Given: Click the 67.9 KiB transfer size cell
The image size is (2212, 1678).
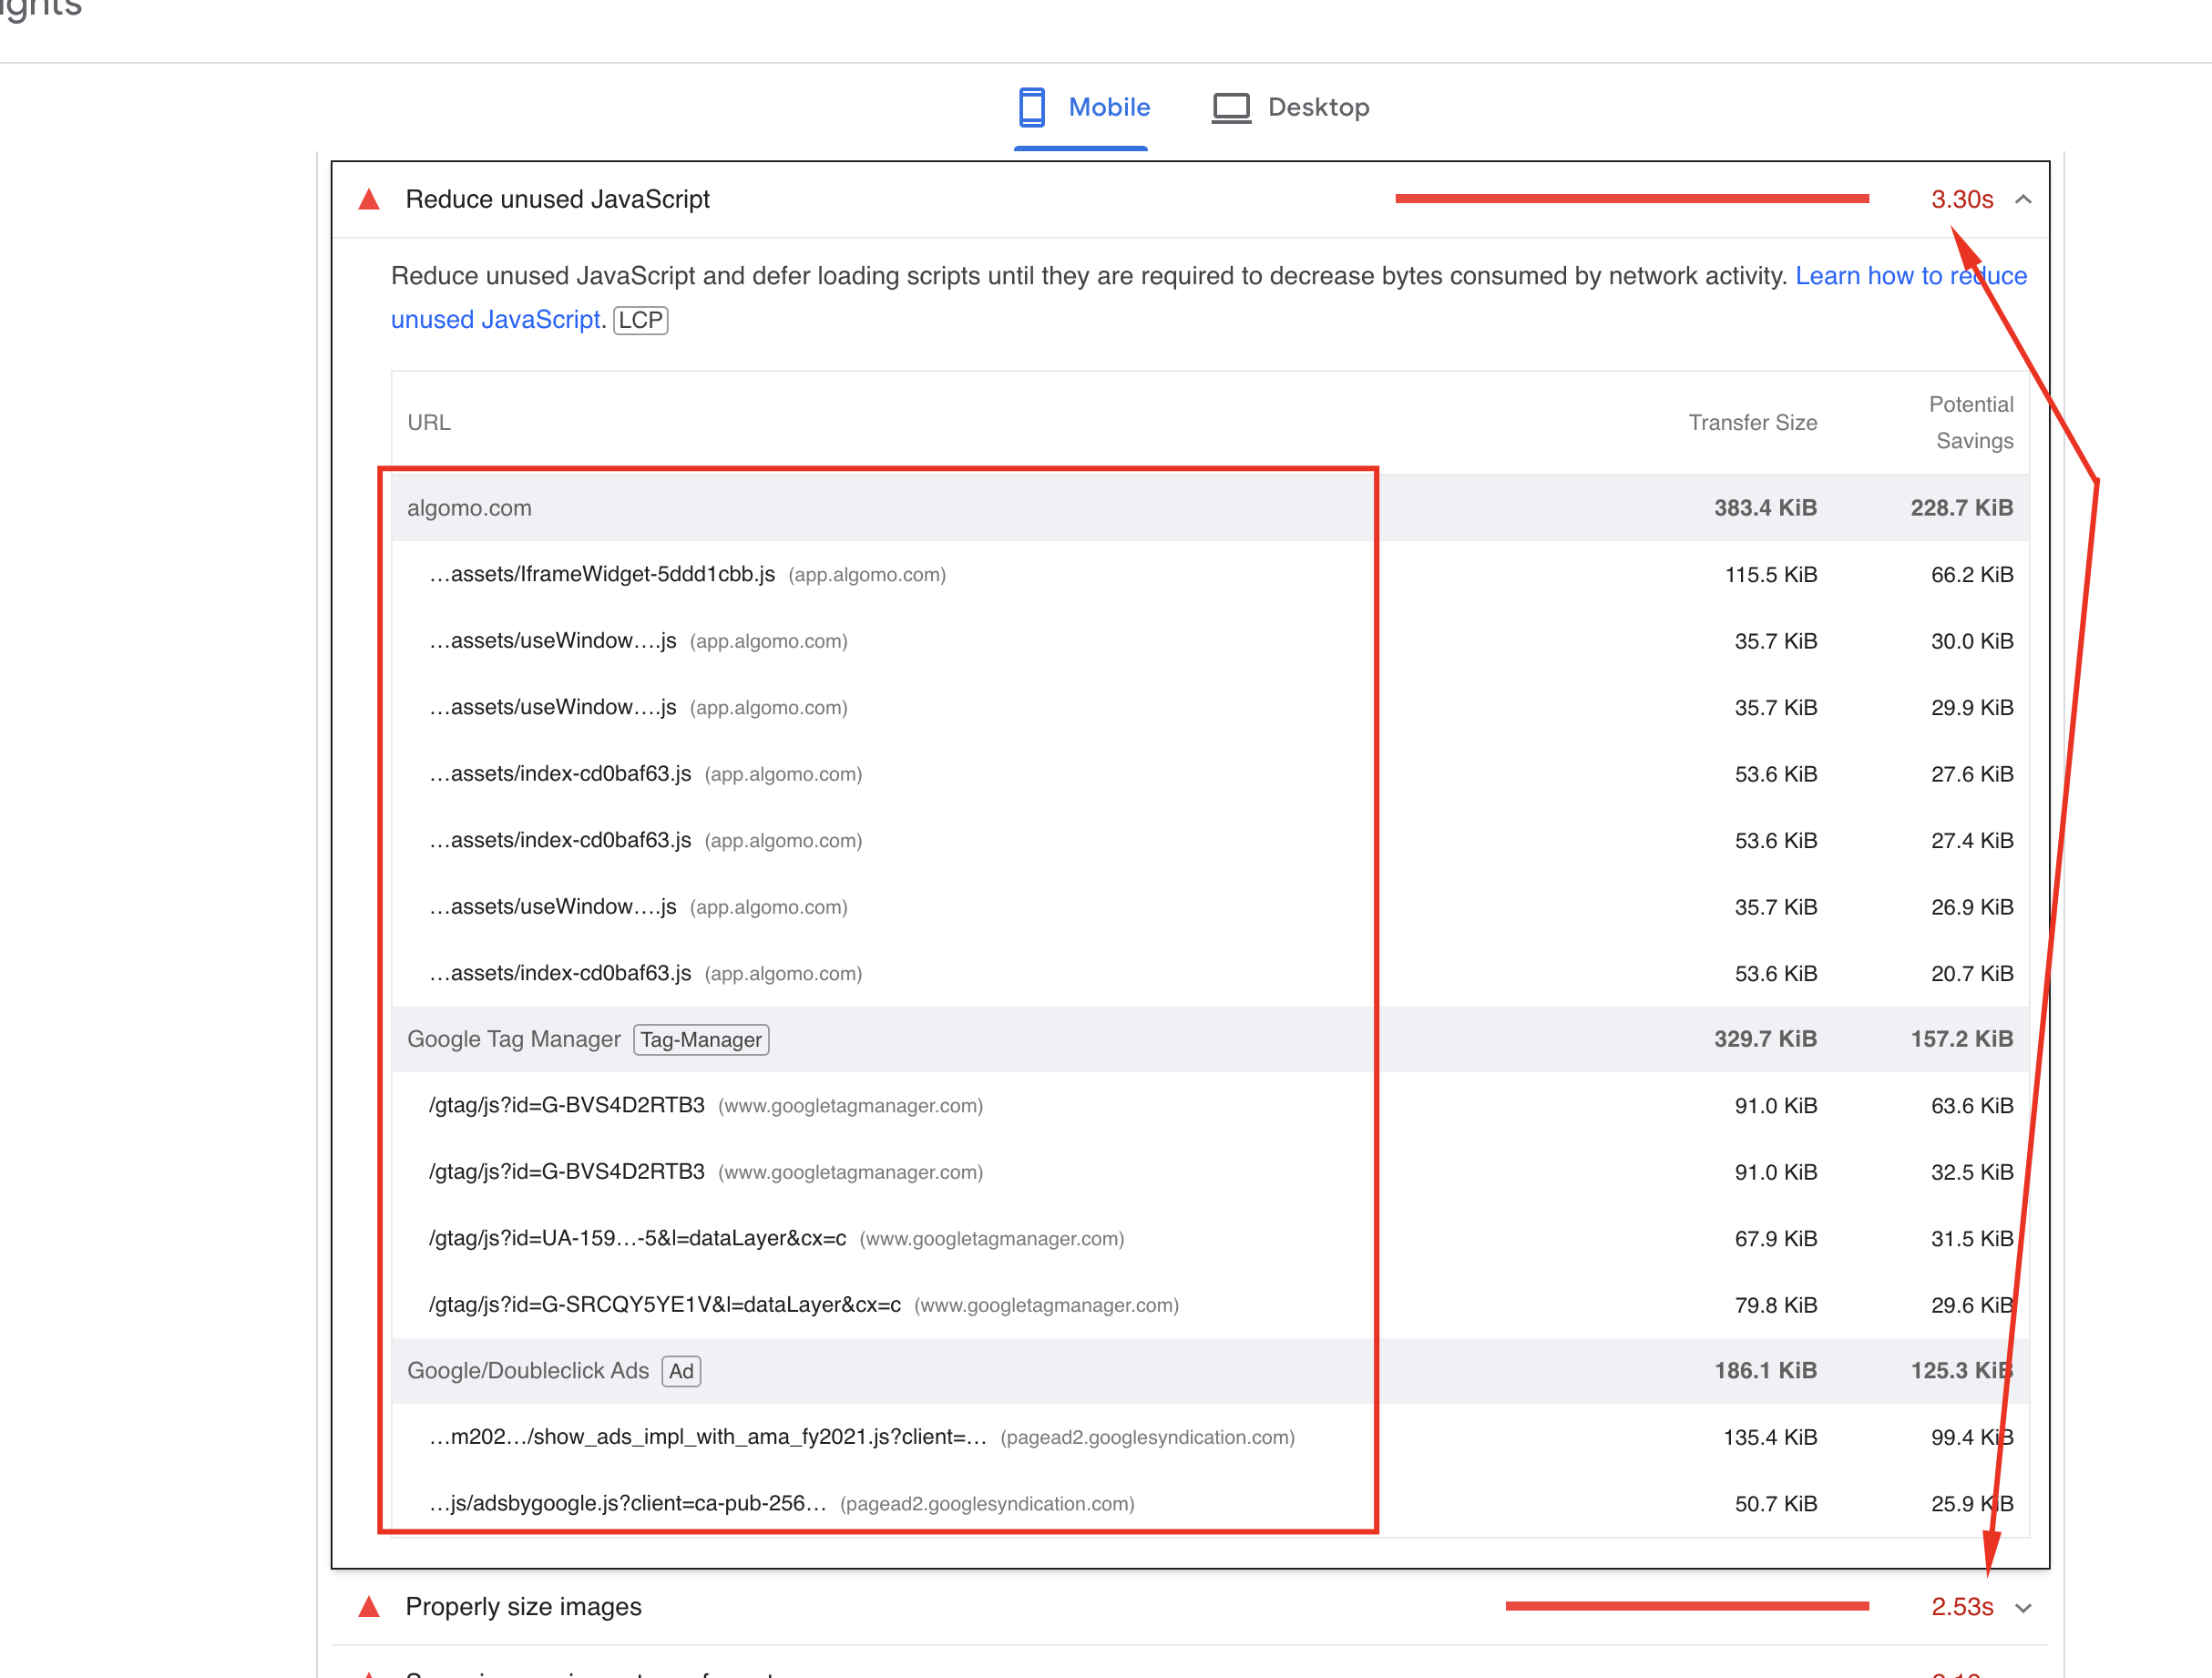Looking at the screenshot, I should 1775,1238.
